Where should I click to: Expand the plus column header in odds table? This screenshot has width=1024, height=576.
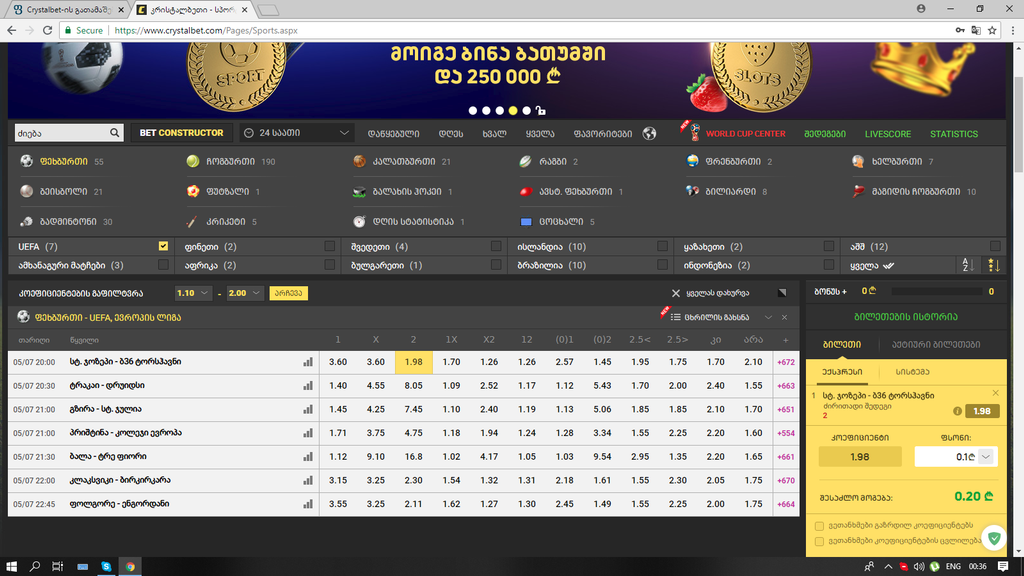786,340
